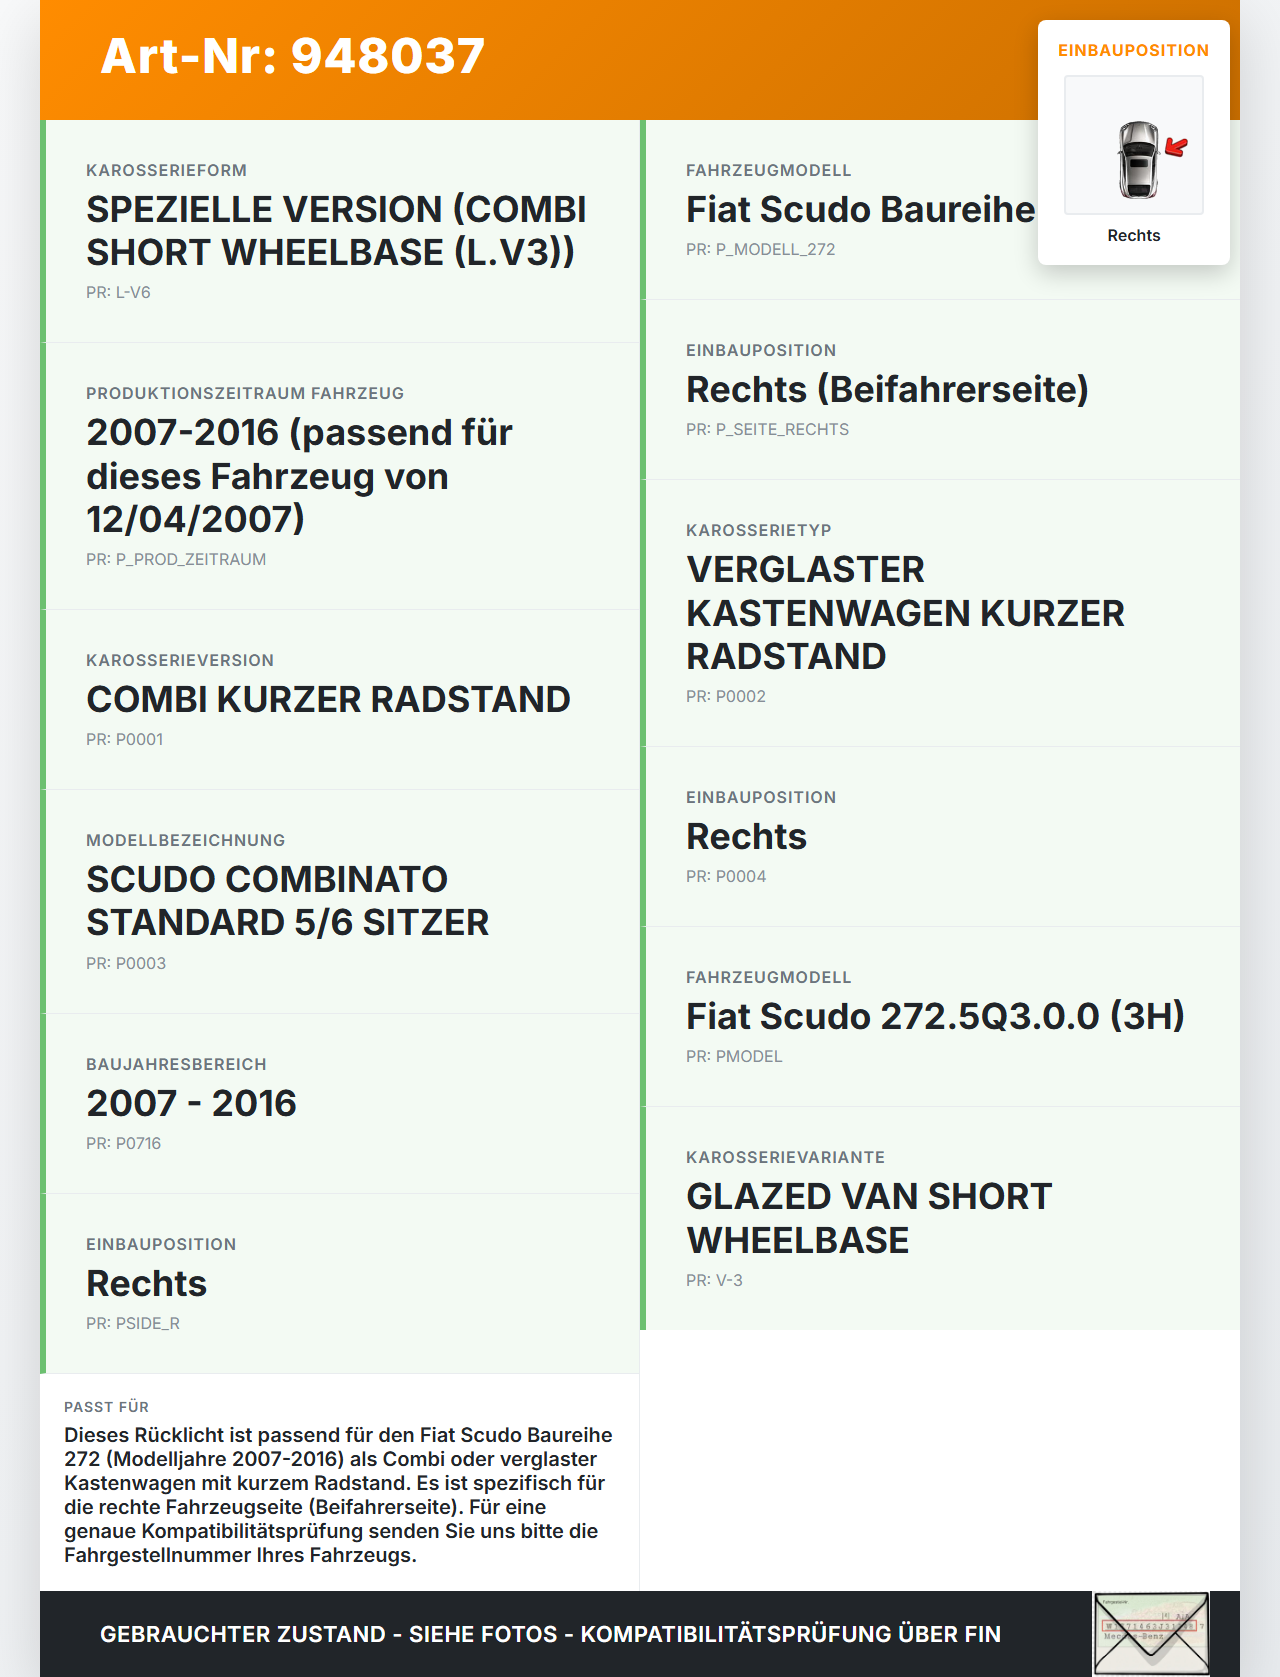The width and height of the screenshot is (1280, 1677).
Task: Click the Fiat Scudo Baureihe model value
Action: [860, 210]
